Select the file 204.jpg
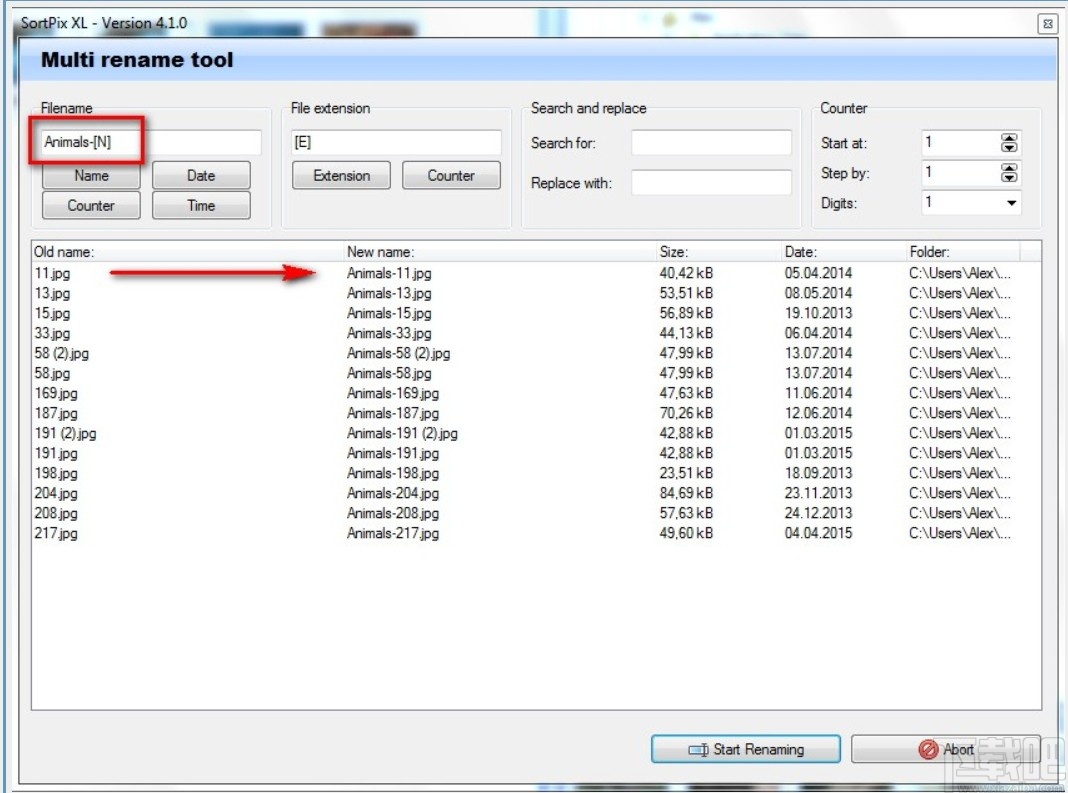1068x793 pixels. pos(56,493)
